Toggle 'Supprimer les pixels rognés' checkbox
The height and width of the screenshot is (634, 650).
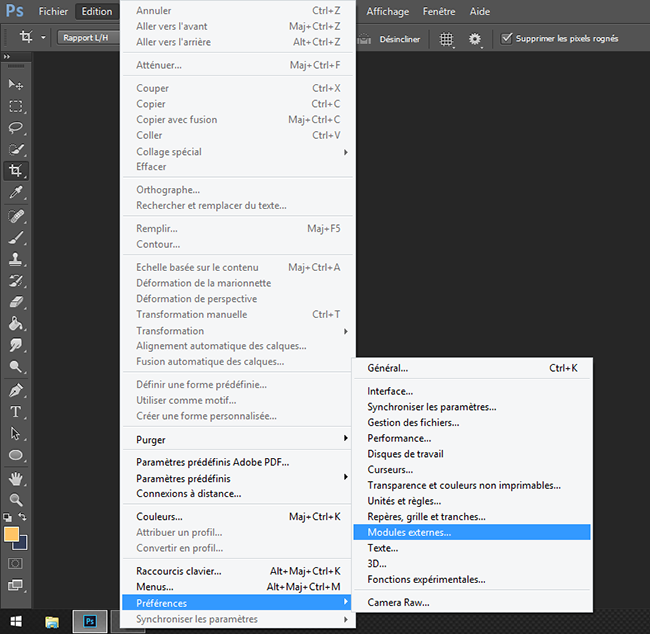[507, 38]
